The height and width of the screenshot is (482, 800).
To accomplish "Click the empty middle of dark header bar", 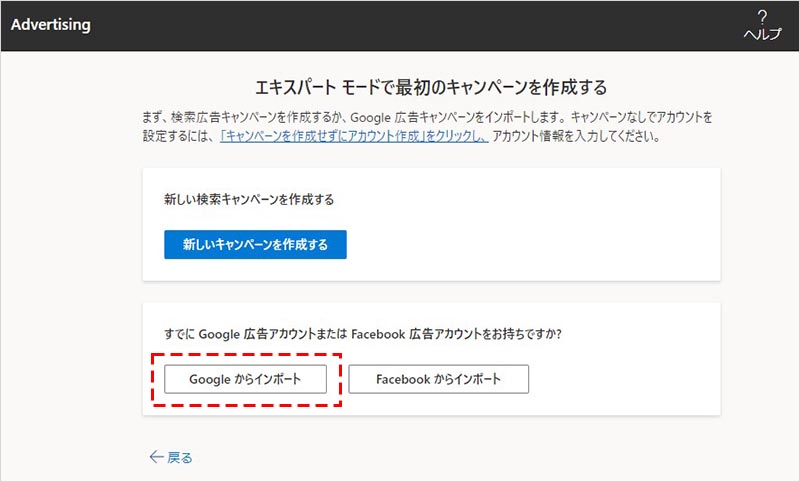I will (400, 25).
